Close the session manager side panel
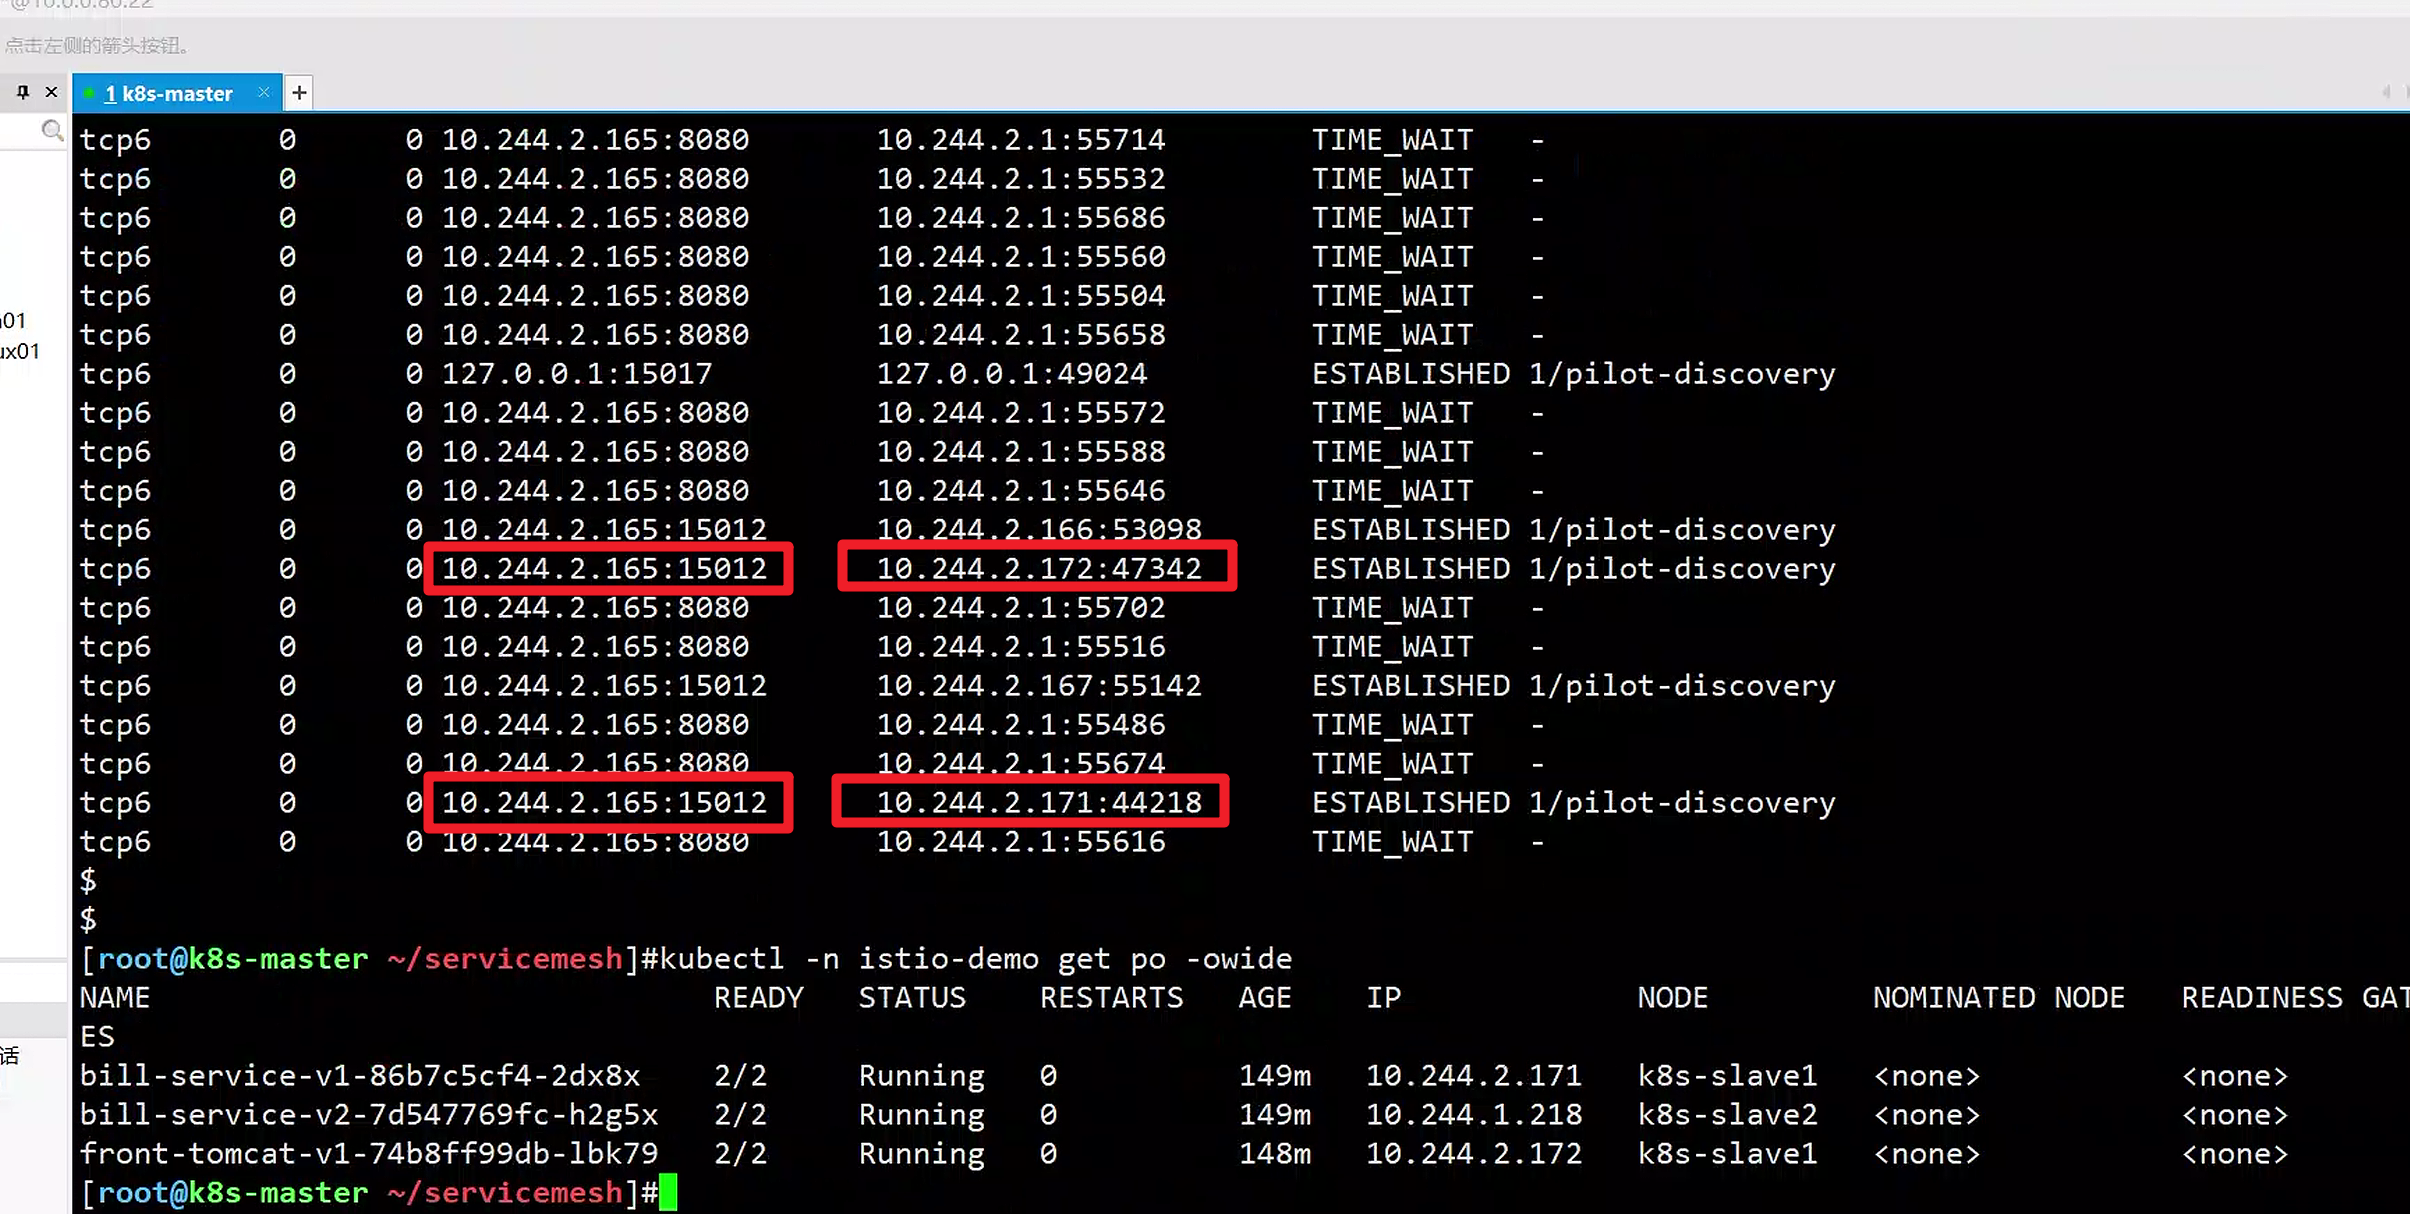This screenshot has height=1214, width=2410. 51,92
